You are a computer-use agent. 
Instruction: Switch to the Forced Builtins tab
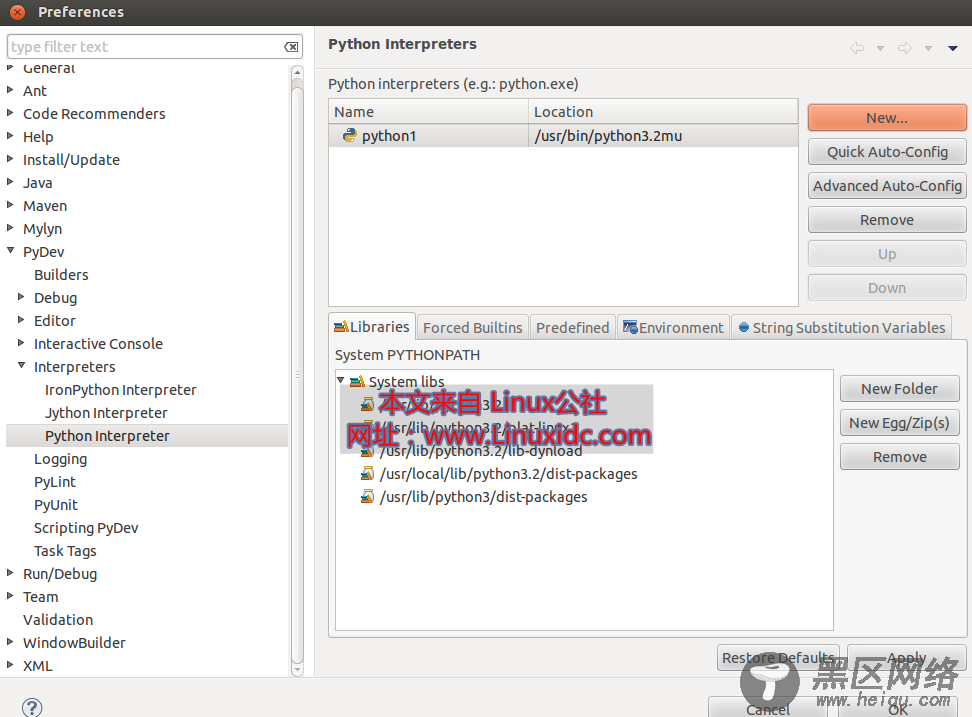[x=472, y=327]
